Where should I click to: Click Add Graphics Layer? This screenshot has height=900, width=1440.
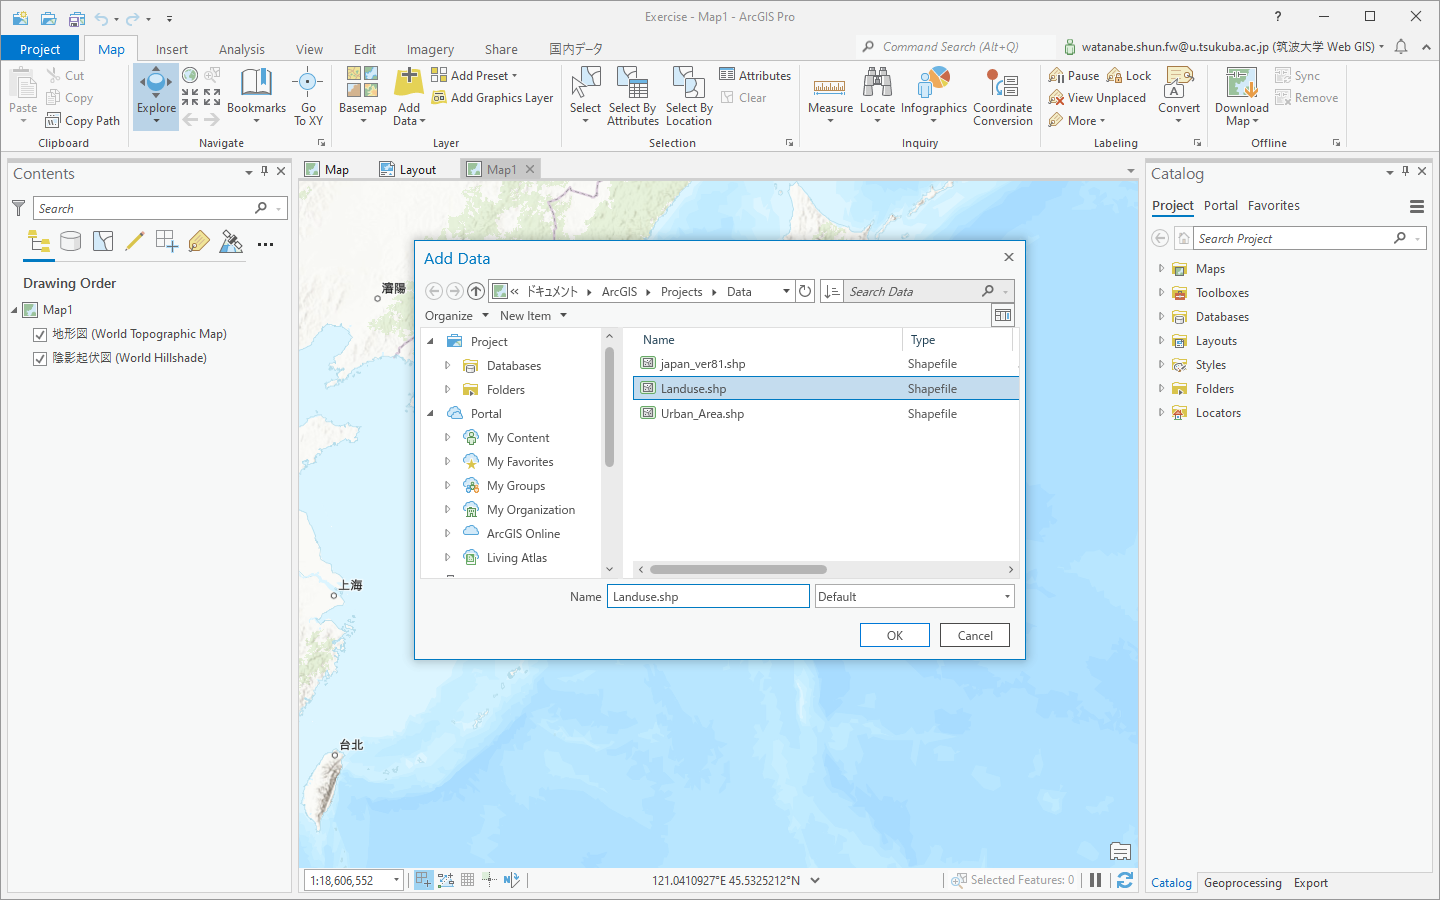492,98
